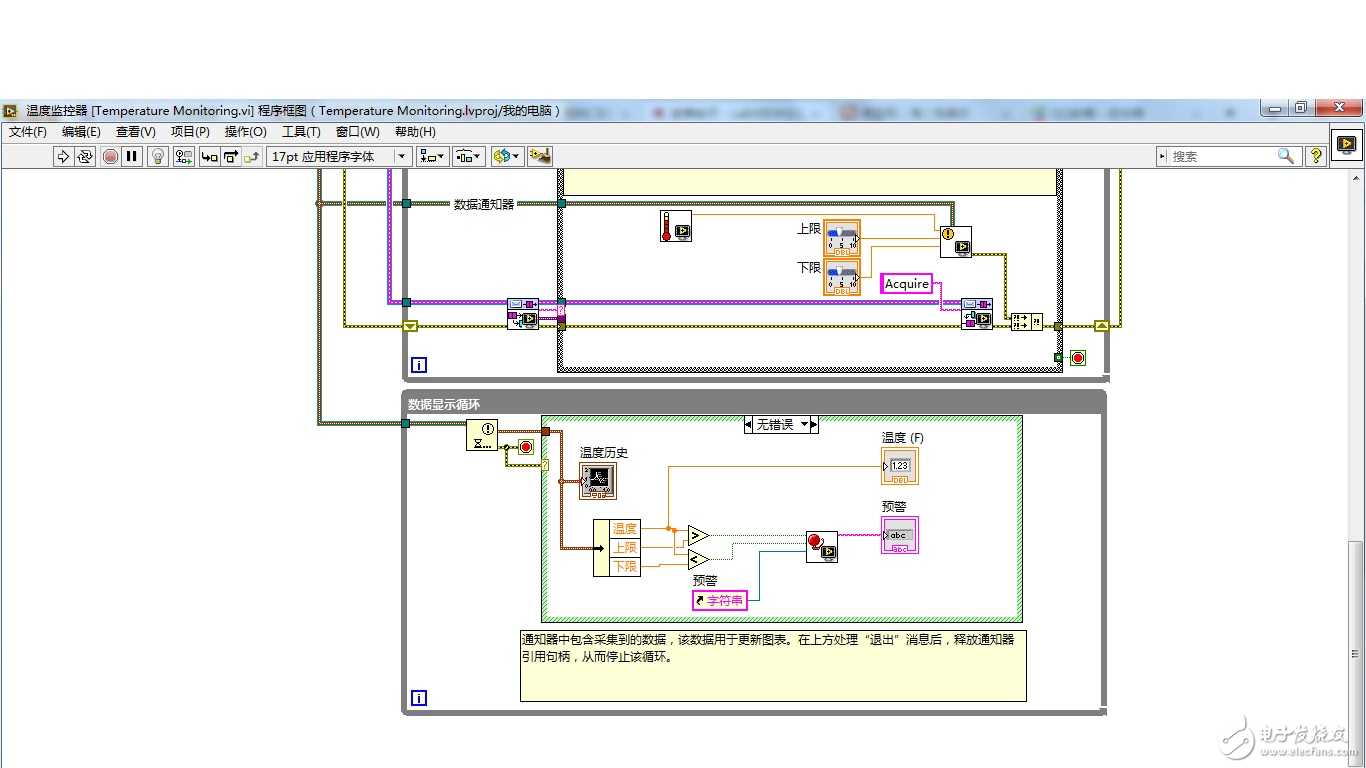The image size is (1366, 768).
Task: Open the 项目(P) menu
Action: [x=190, y=131]
